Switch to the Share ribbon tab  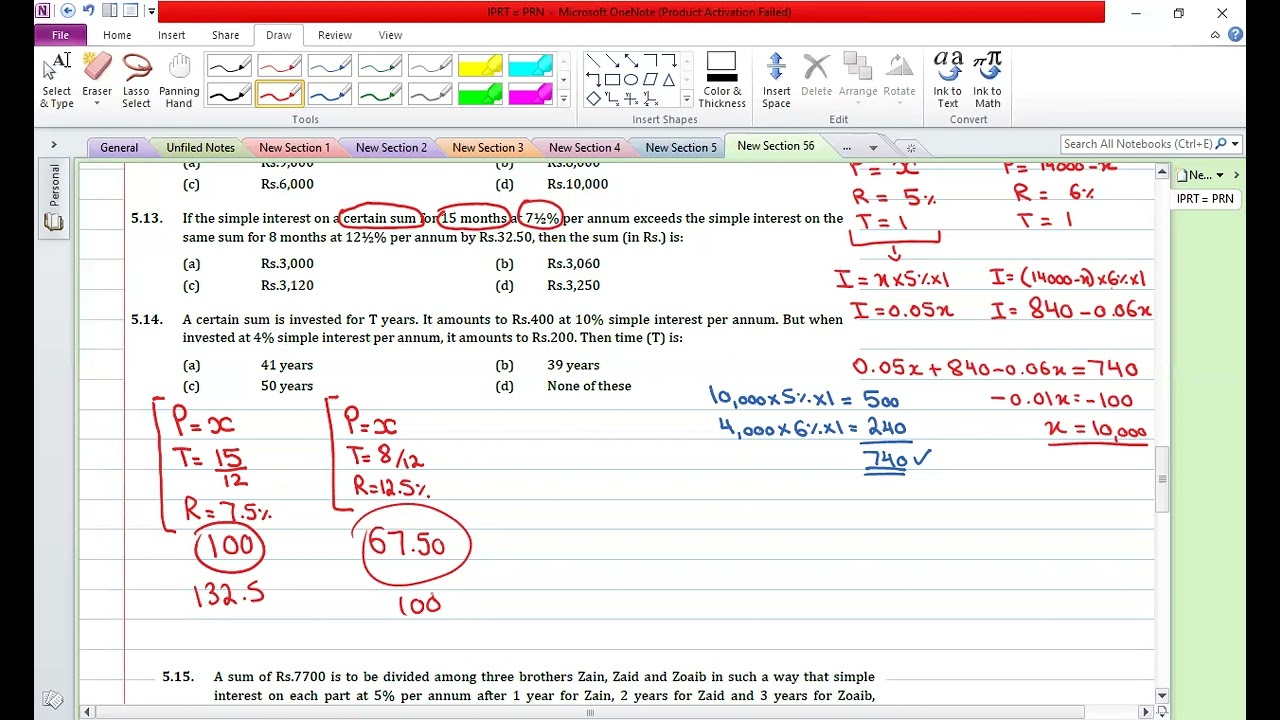click(225, 35)
